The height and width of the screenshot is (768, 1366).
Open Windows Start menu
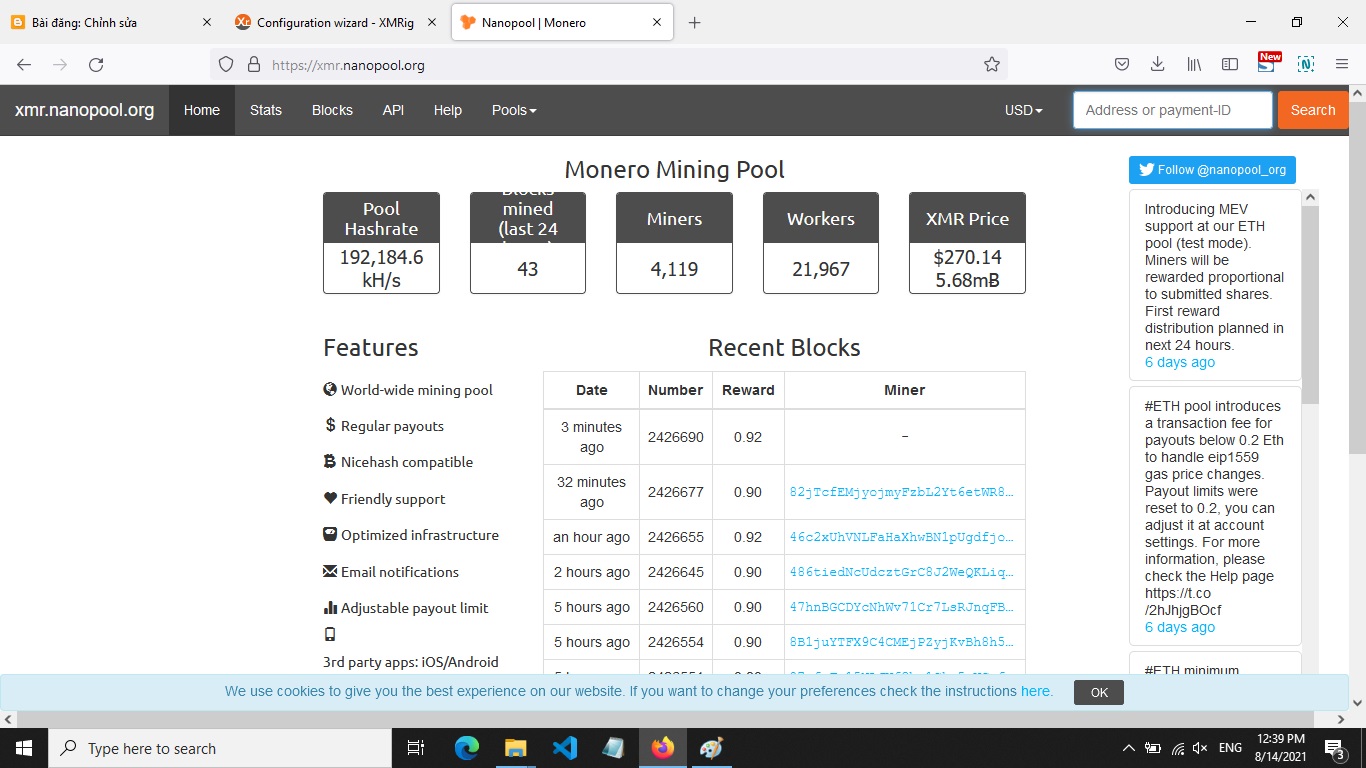24,748
